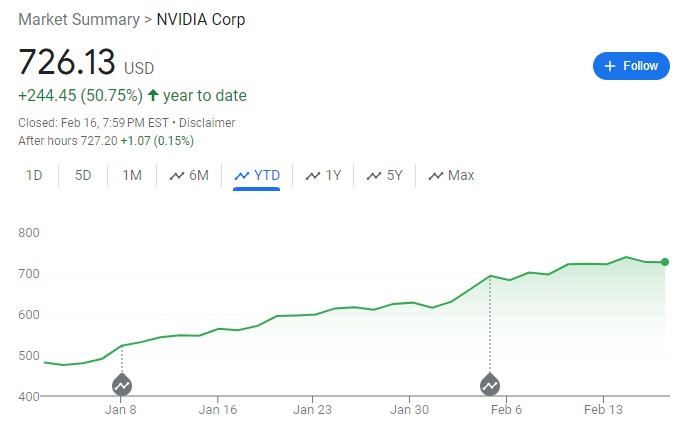Click the green endpoint dot on chart
694x431 pixels.
(665, 262)
